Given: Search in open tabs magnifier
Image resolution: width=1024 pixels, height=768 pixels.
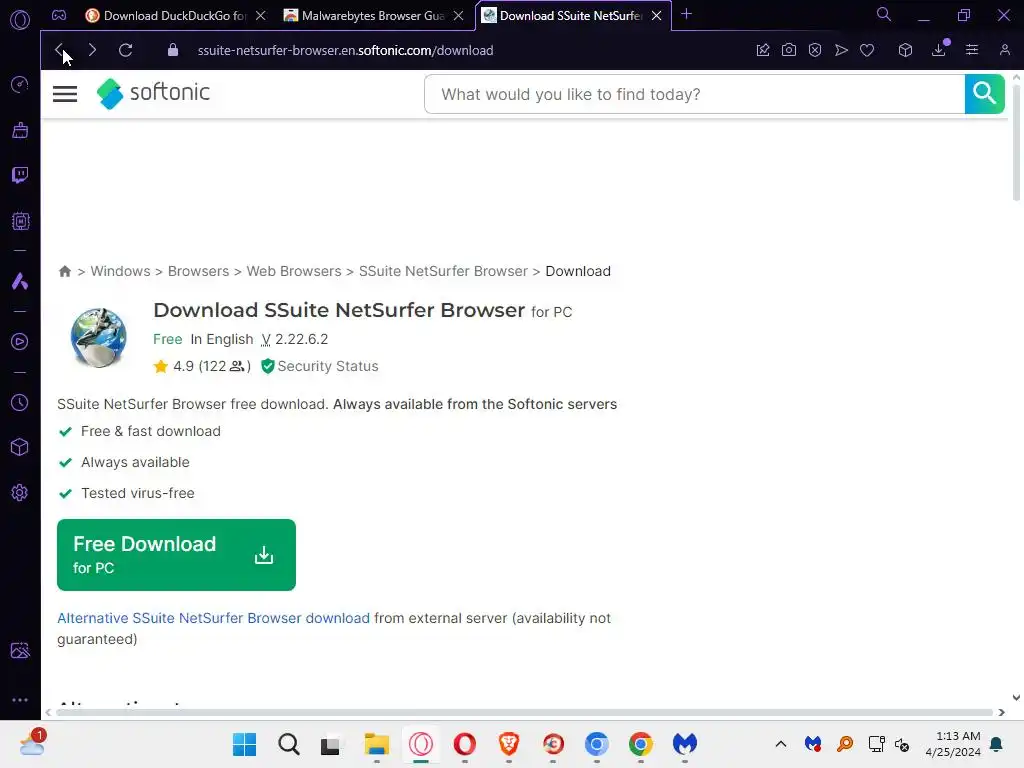Looking at the screenshot, I should point(884,14).
